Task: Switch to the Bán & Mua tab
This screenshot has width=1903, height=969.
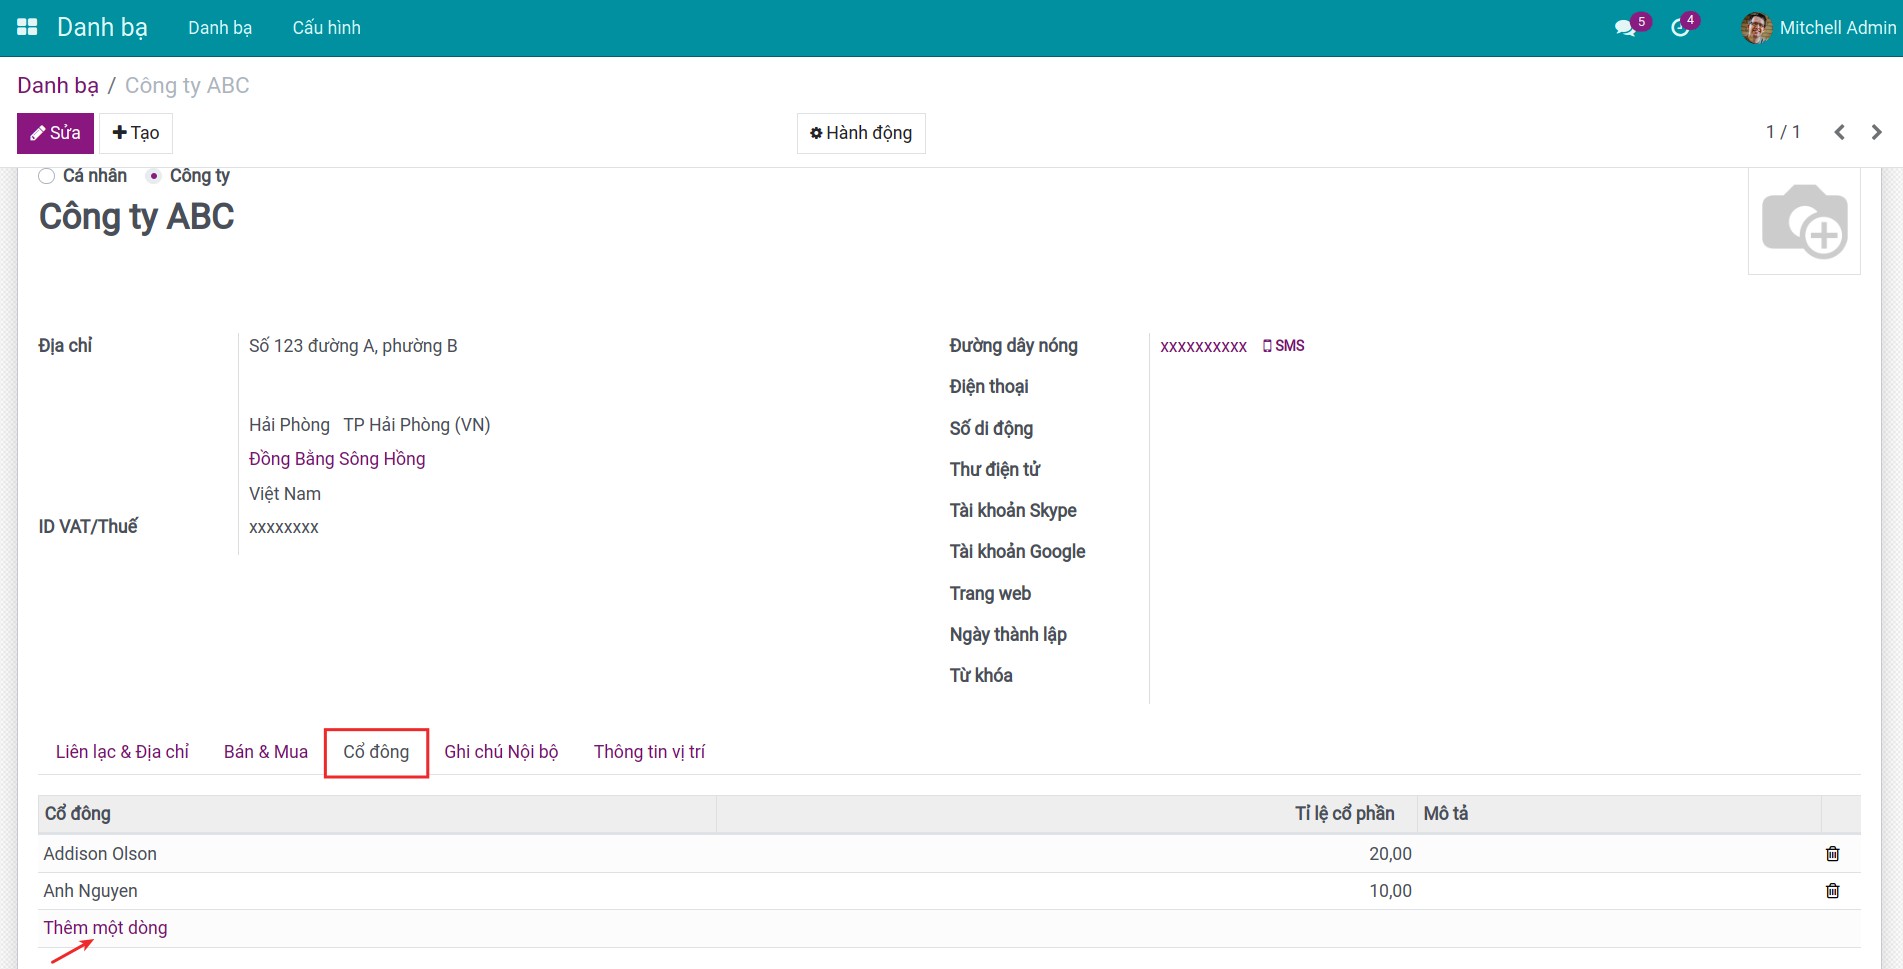Action: click(x=265, y=752)
